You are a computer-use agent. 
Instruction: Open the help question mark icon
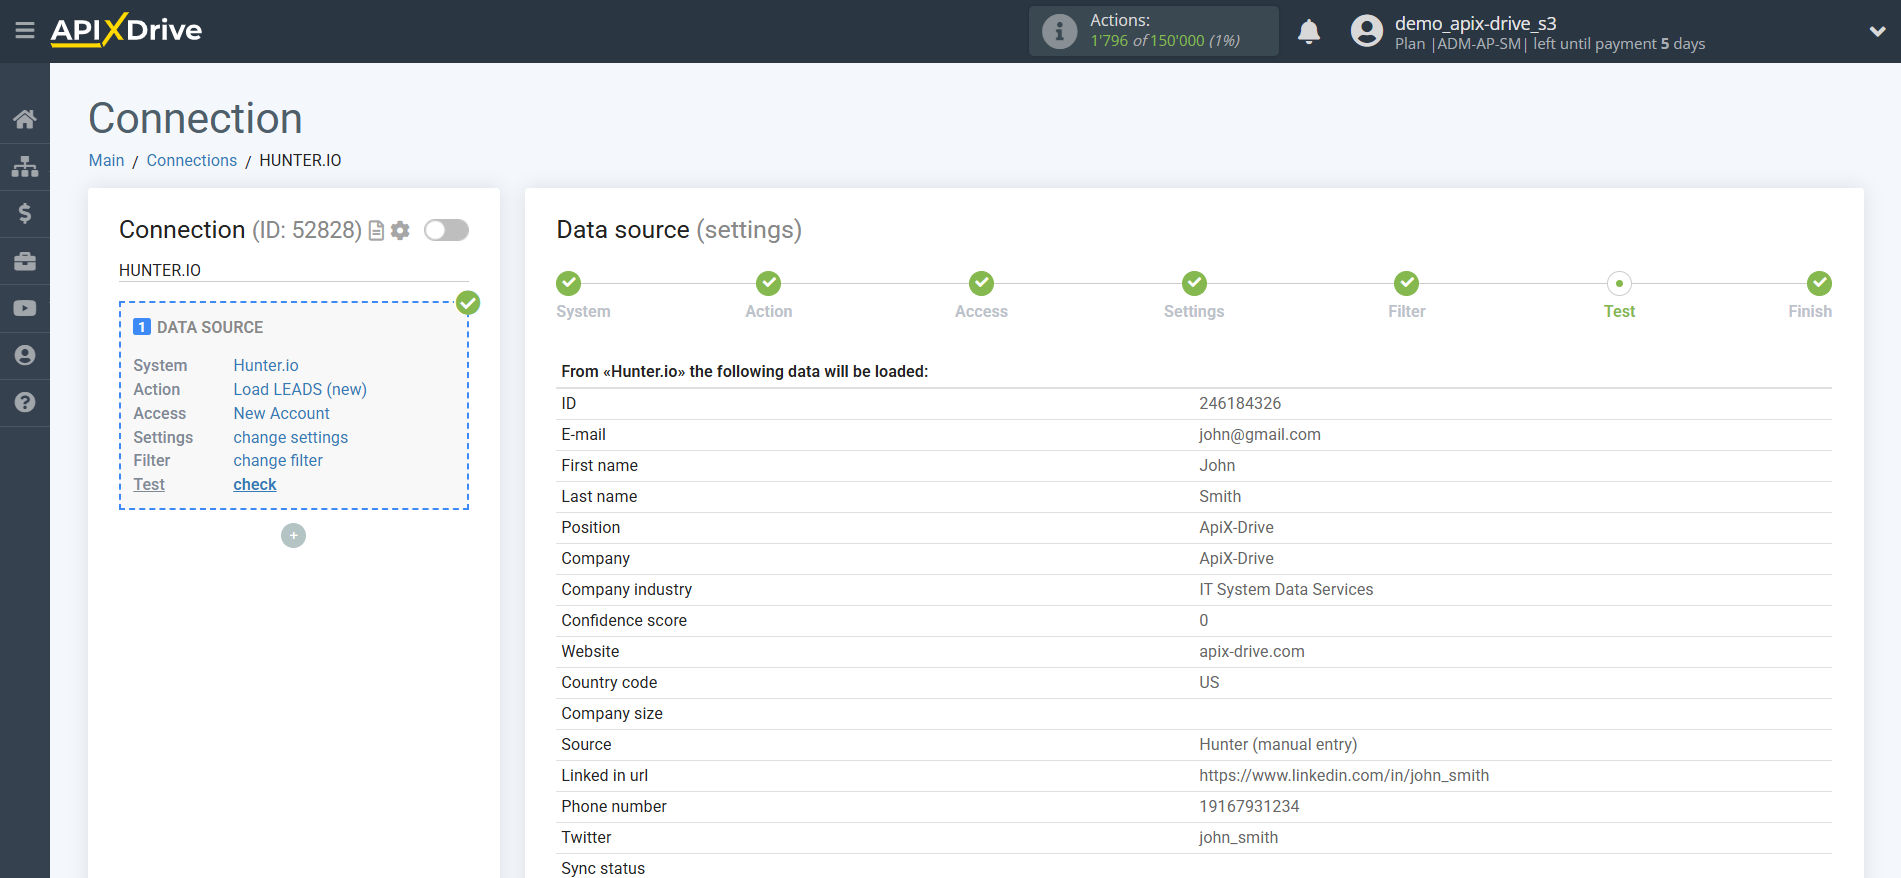tap(25, 402)
